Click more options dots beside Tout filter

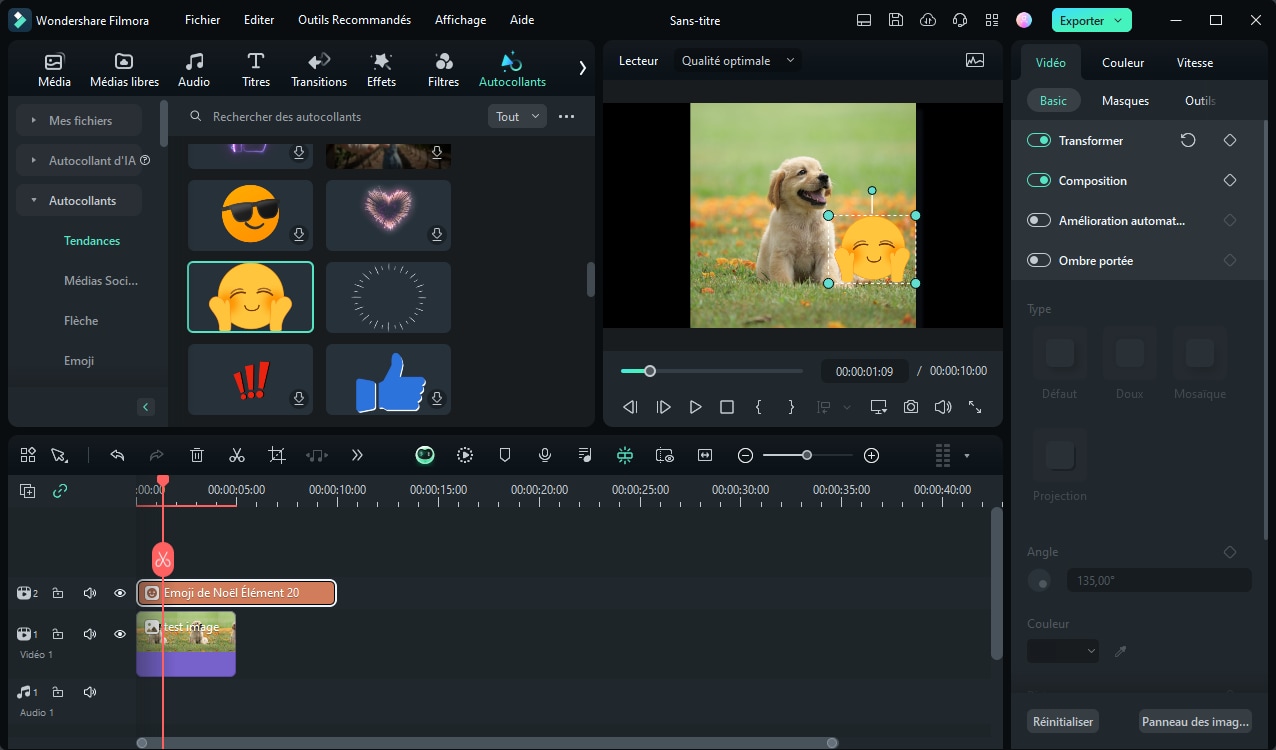tap(566, 117)
